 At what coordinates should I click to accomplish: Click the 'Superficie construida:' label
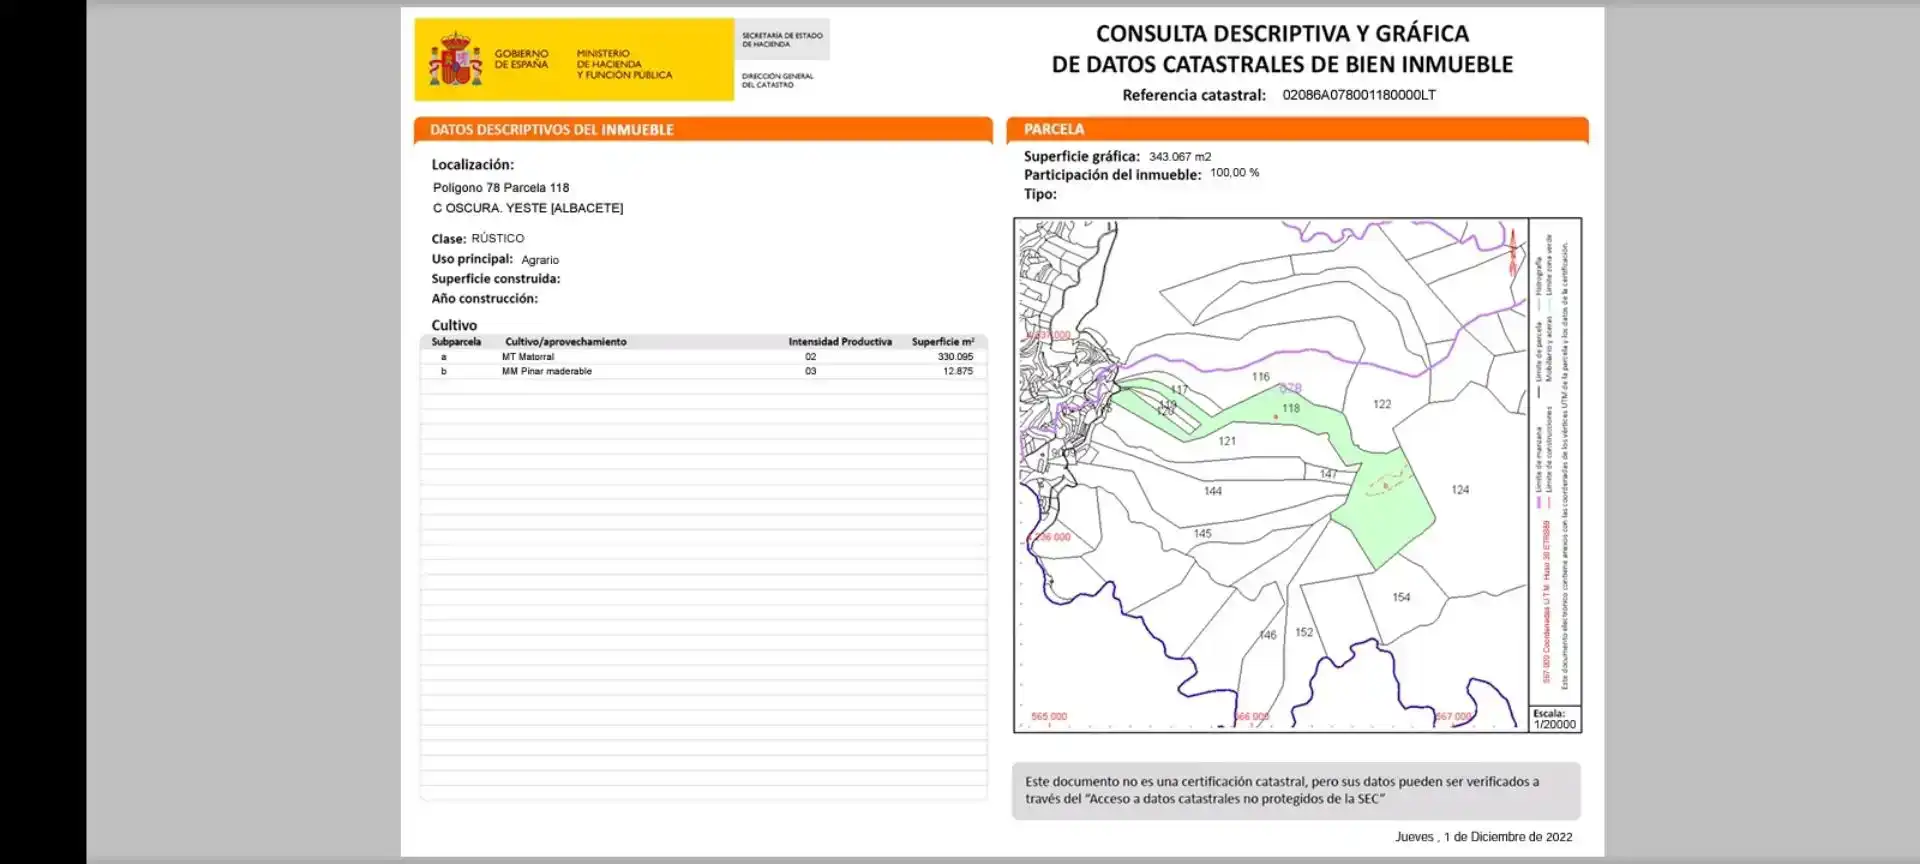496,279
